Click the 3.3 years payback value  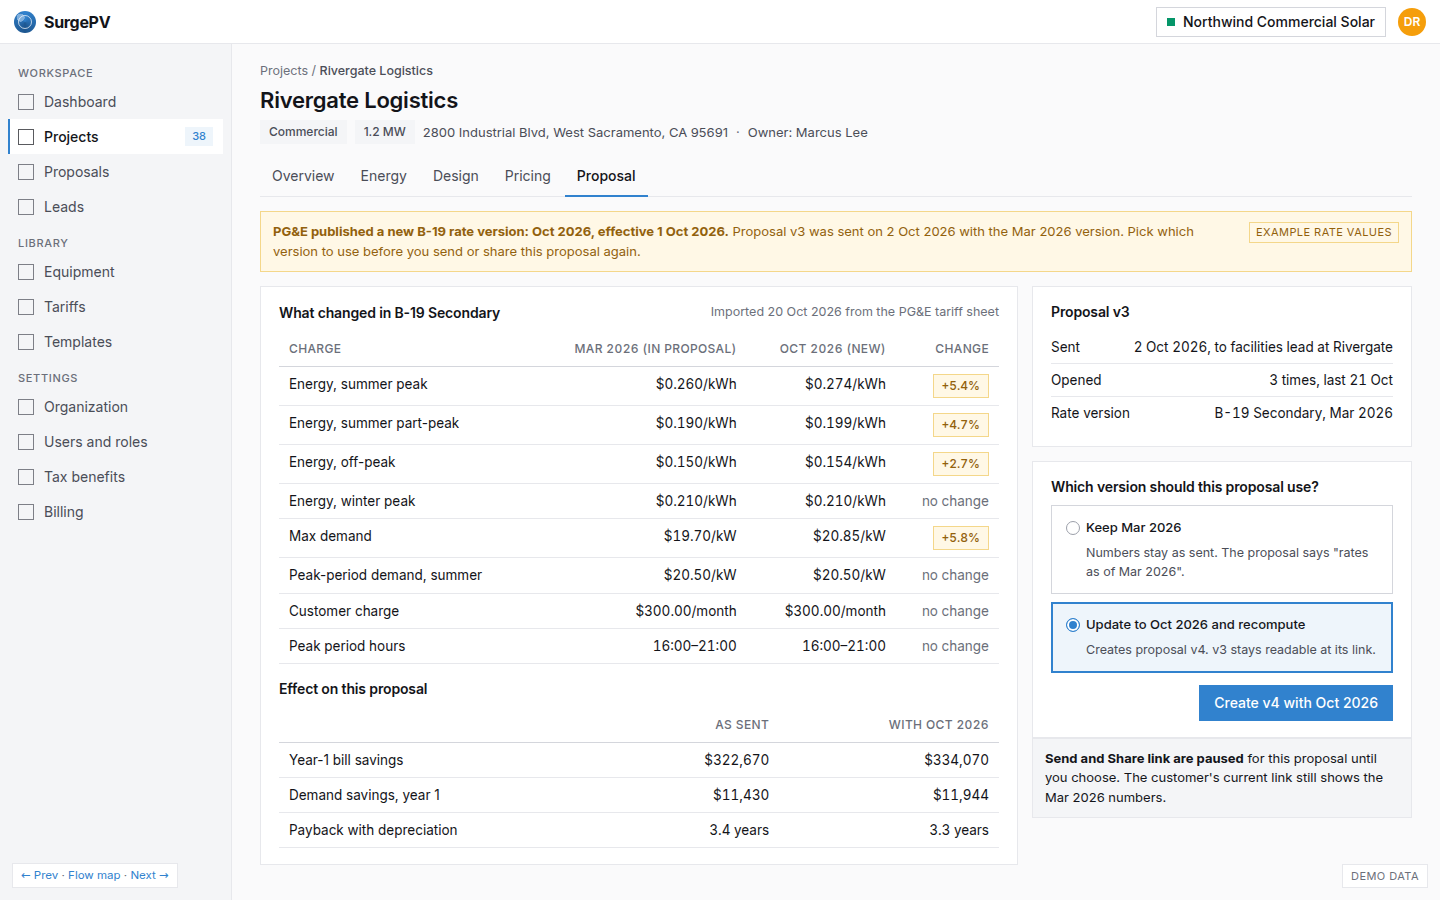click(959, 830)
